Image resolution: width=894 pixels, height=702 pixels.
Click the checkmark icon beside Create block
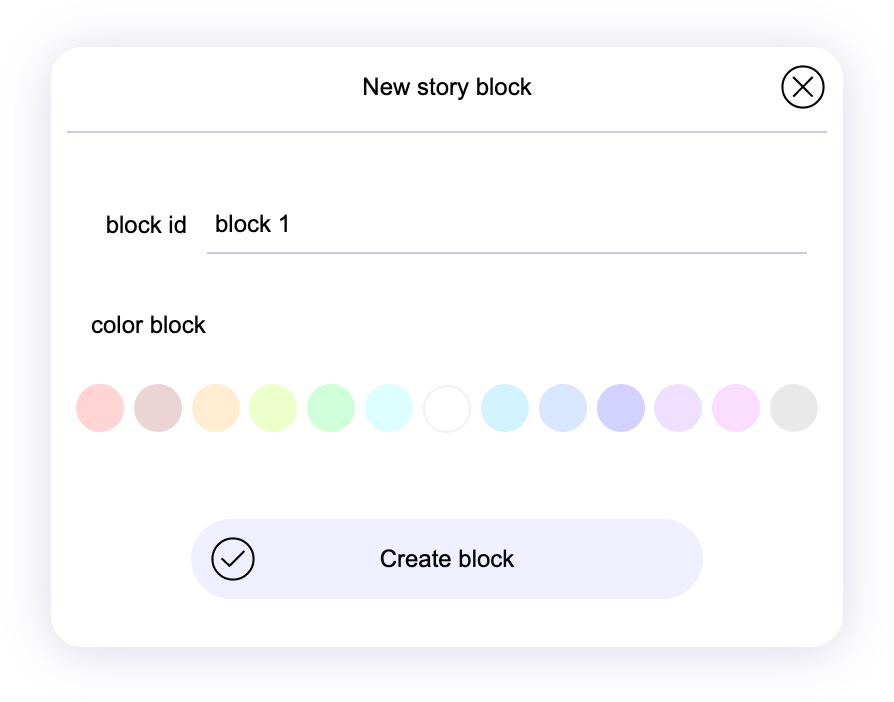pos(233,559)
